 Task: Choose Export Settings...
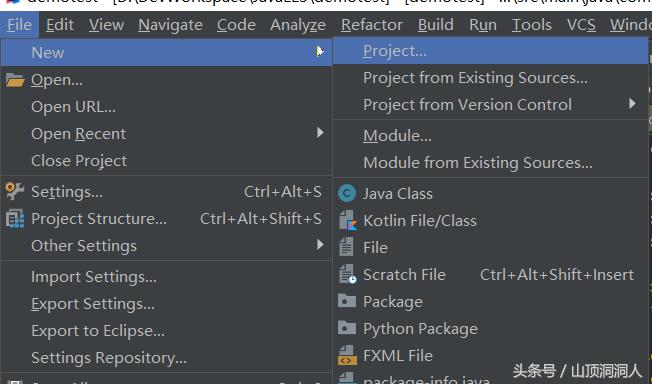click(166, 304)
